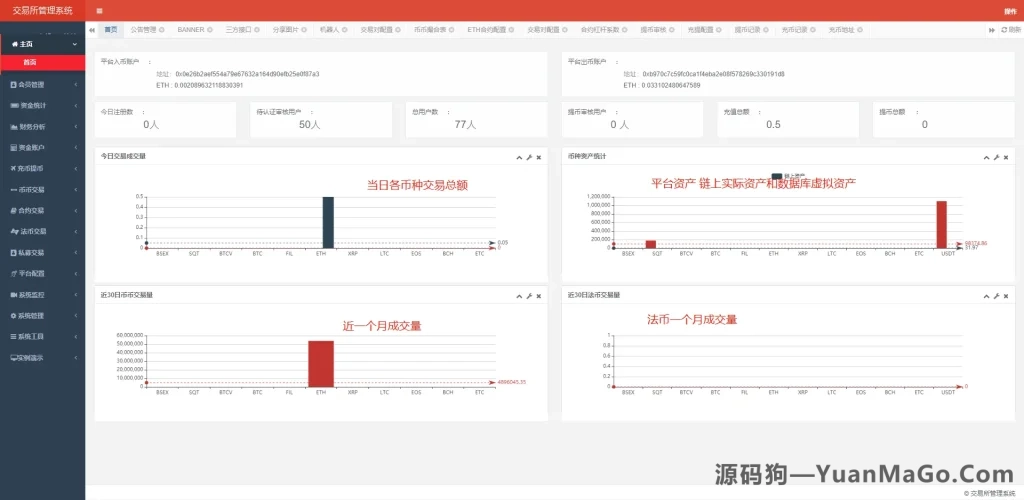Click the 平台配置 sidebar icon
1024x500 pixels.
pos(14,273)
